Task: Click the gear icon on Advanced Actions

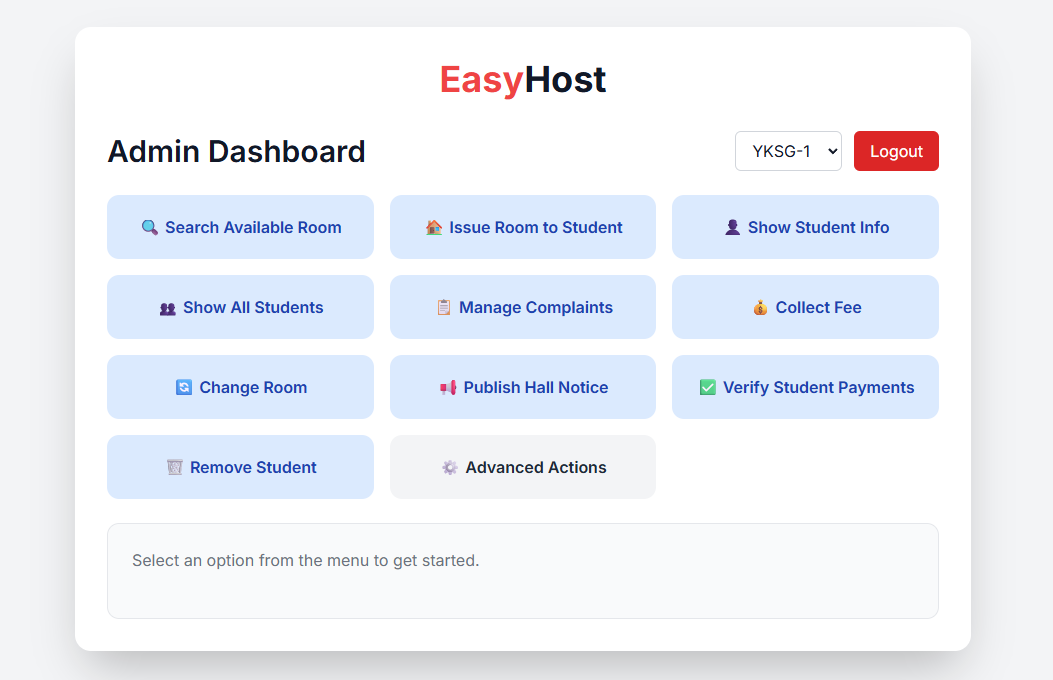Action: point(450,468)
